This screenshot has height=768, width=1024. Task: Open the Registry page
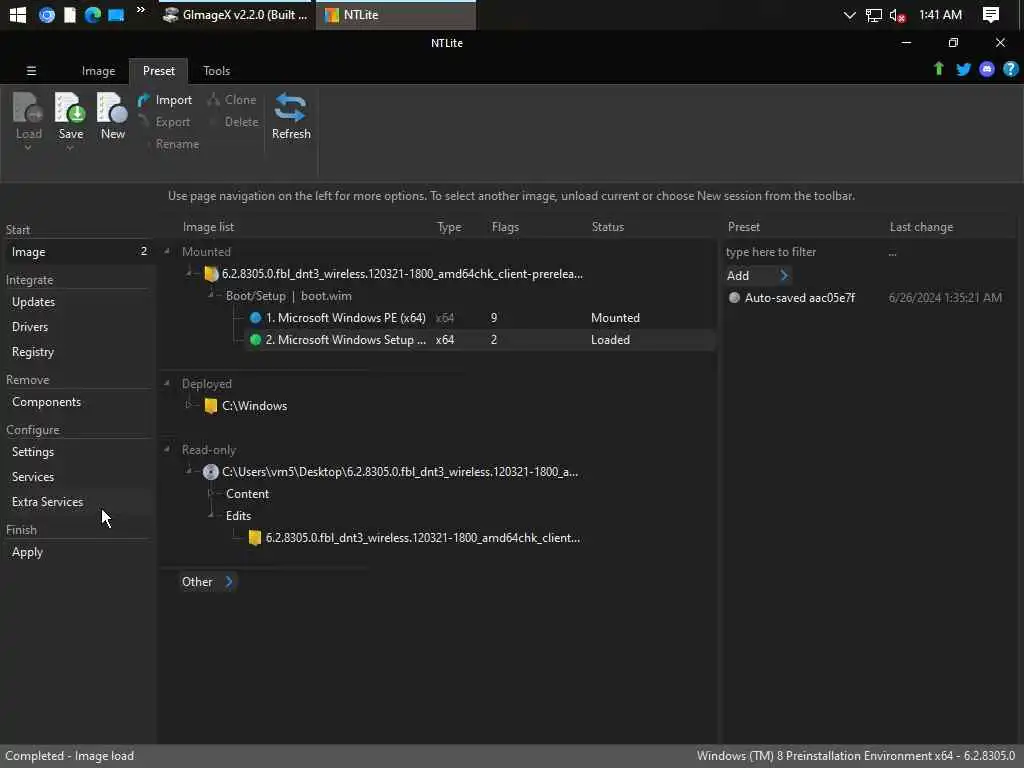click(x=33, y=352)
